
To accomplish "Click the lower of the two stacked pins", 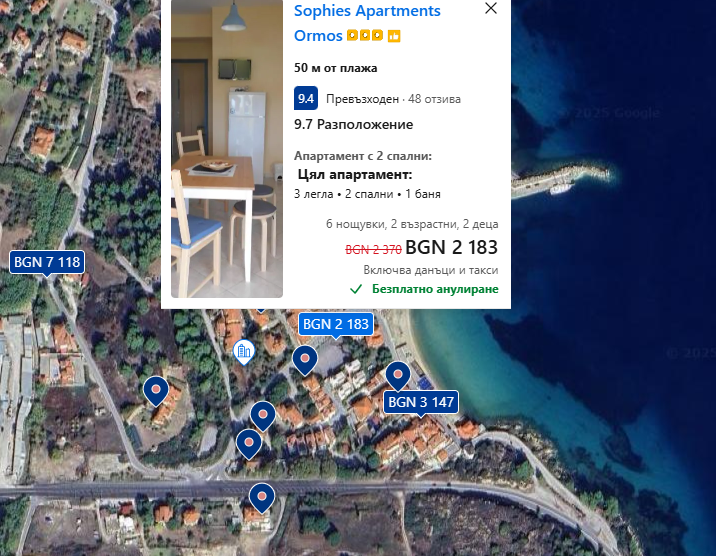I will coord(249,444).
